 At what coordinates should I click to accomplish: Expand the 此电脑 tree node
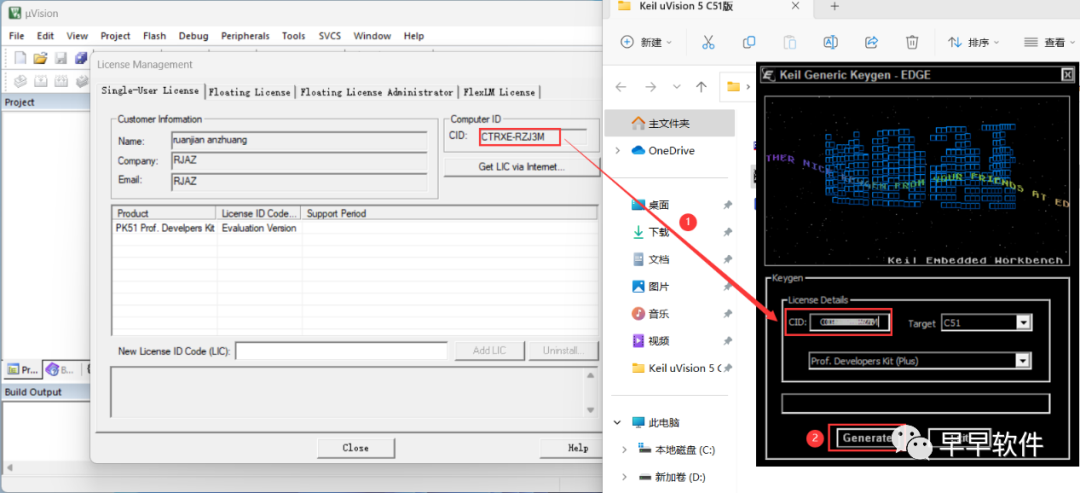tap(618, 423)
